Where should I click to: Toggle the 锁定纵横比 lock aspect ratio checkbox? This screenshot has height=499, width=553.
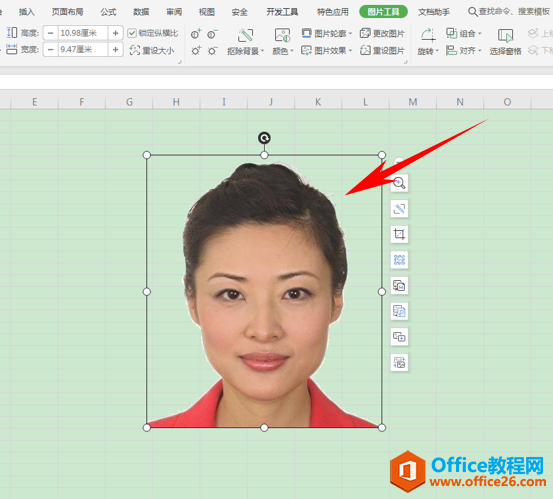tap(132, 34)
